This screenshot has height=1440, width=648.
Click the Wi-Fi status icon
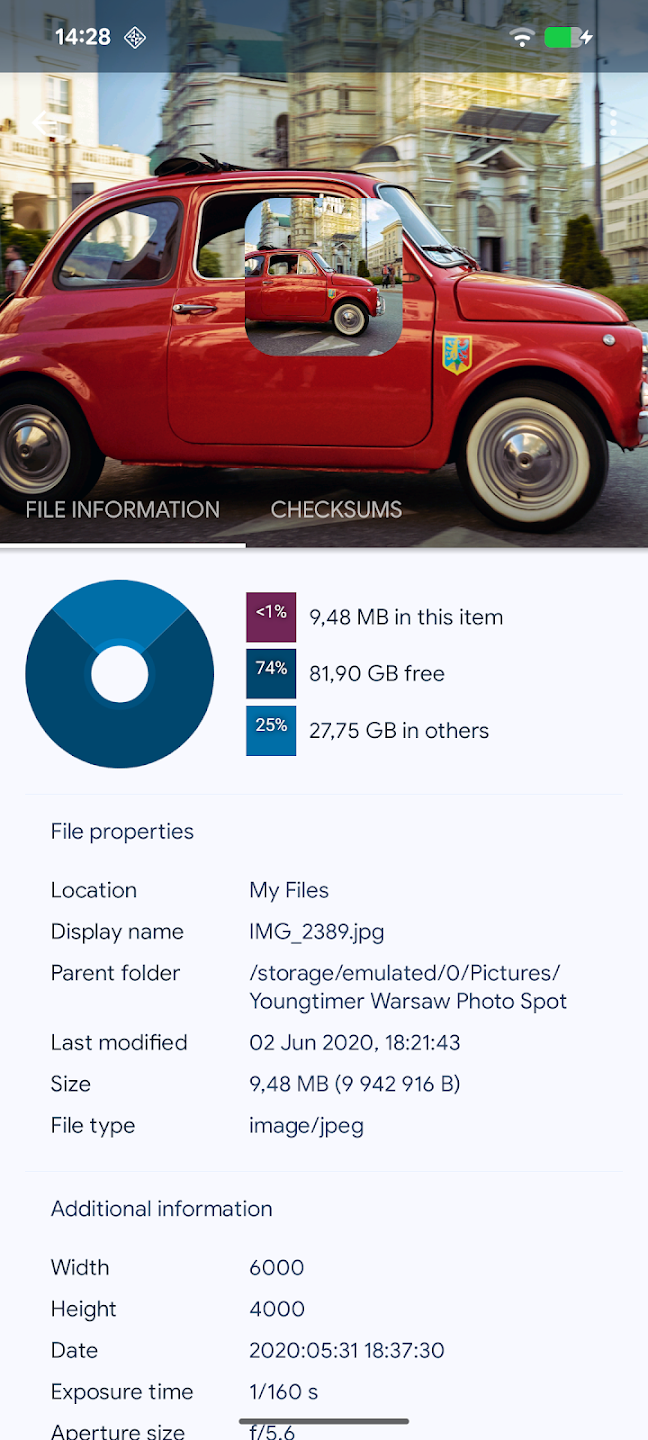coord(521,37)
